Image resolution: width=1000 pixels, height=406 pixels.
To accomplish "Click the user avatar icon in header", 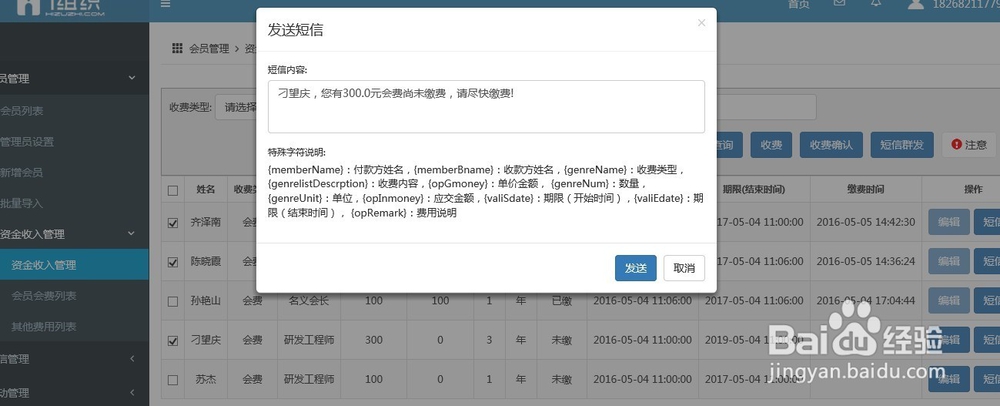I will 916,4.
